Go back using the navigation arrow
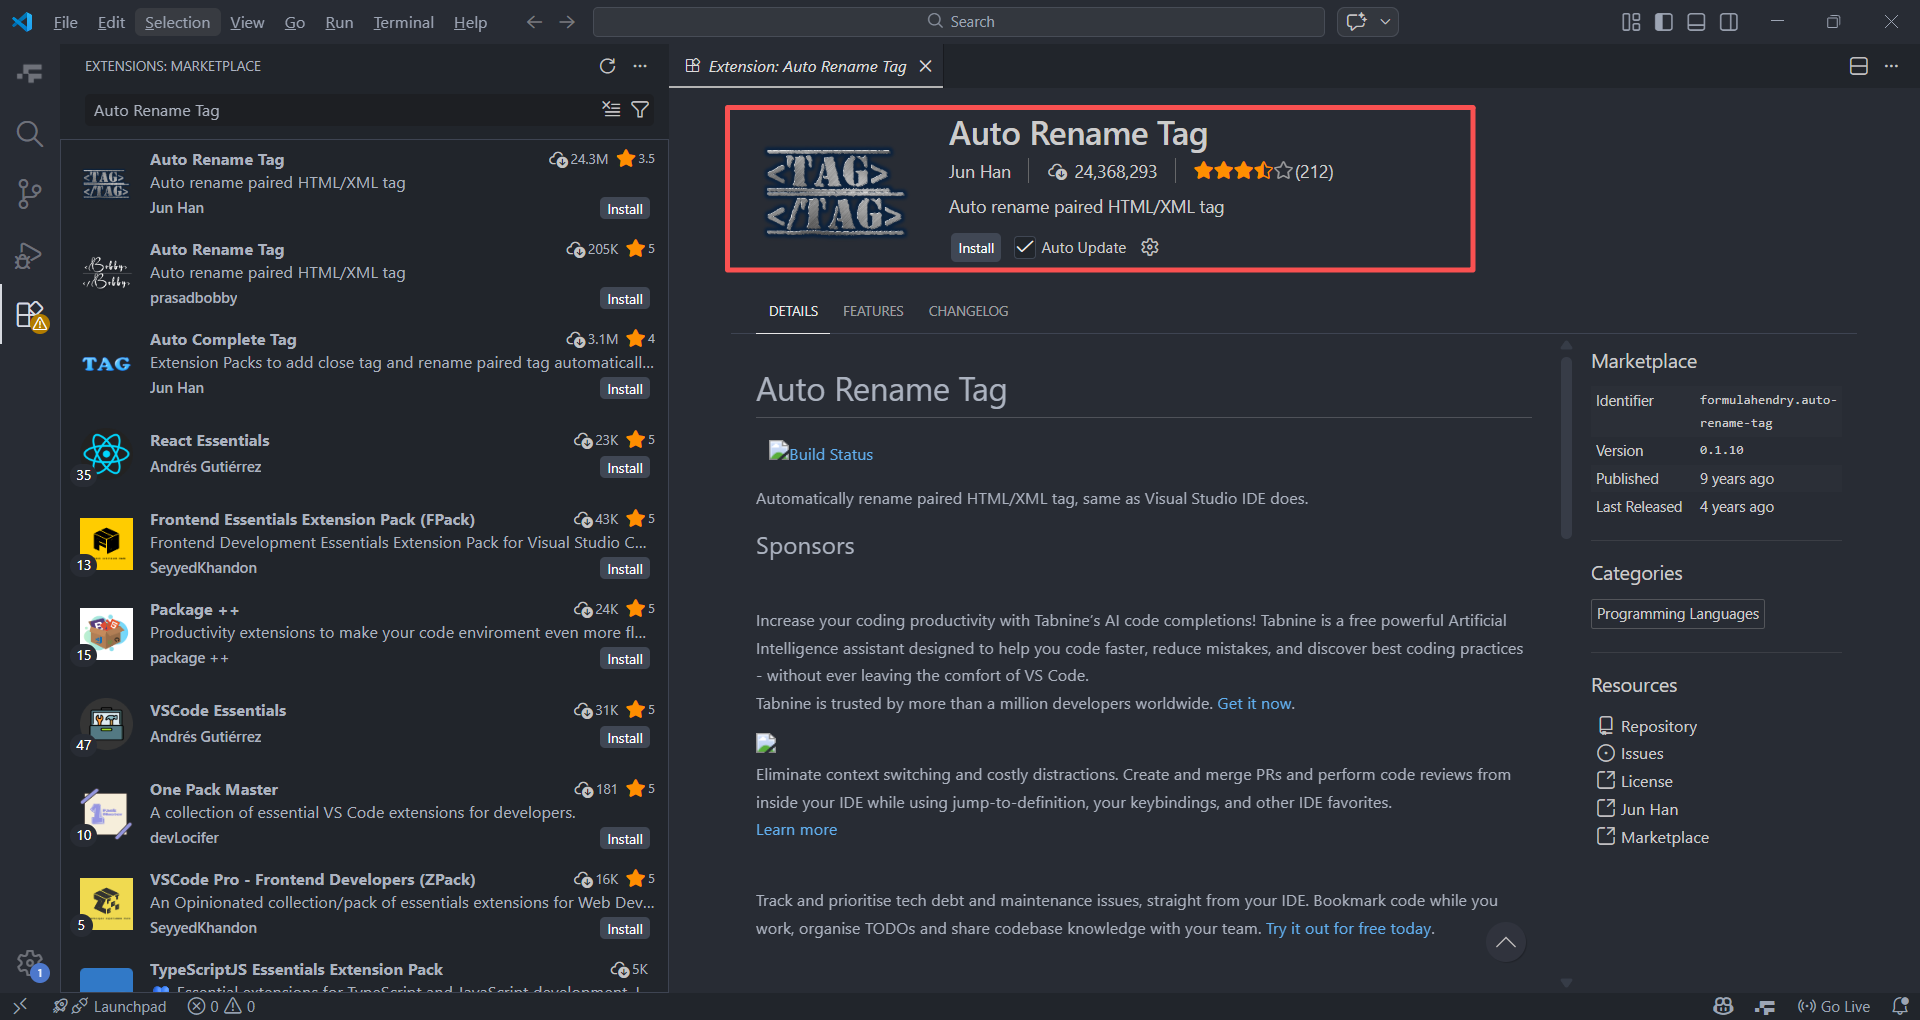The height and width of the screenshot is (1020, 1920). coord(534,22)
